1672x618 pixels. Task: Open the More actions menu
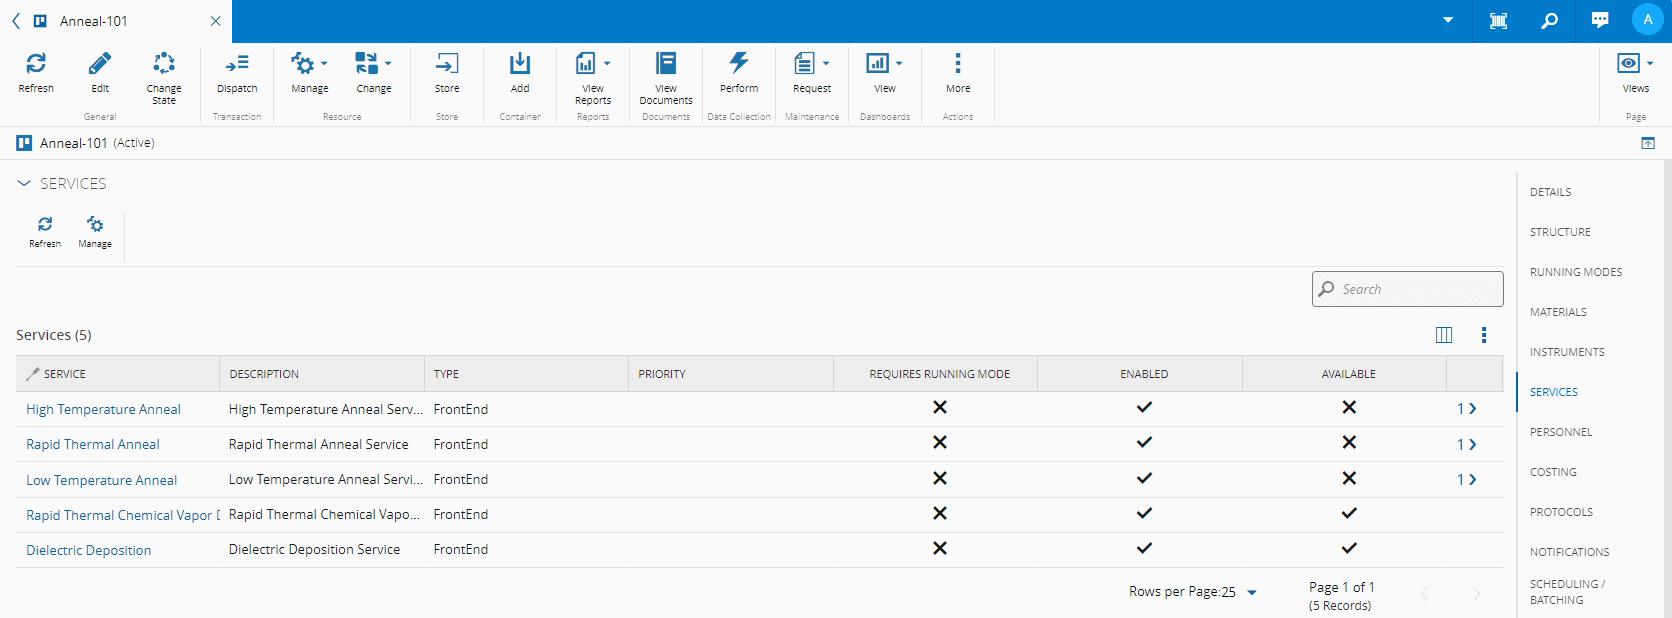click(x=958, y=65)
